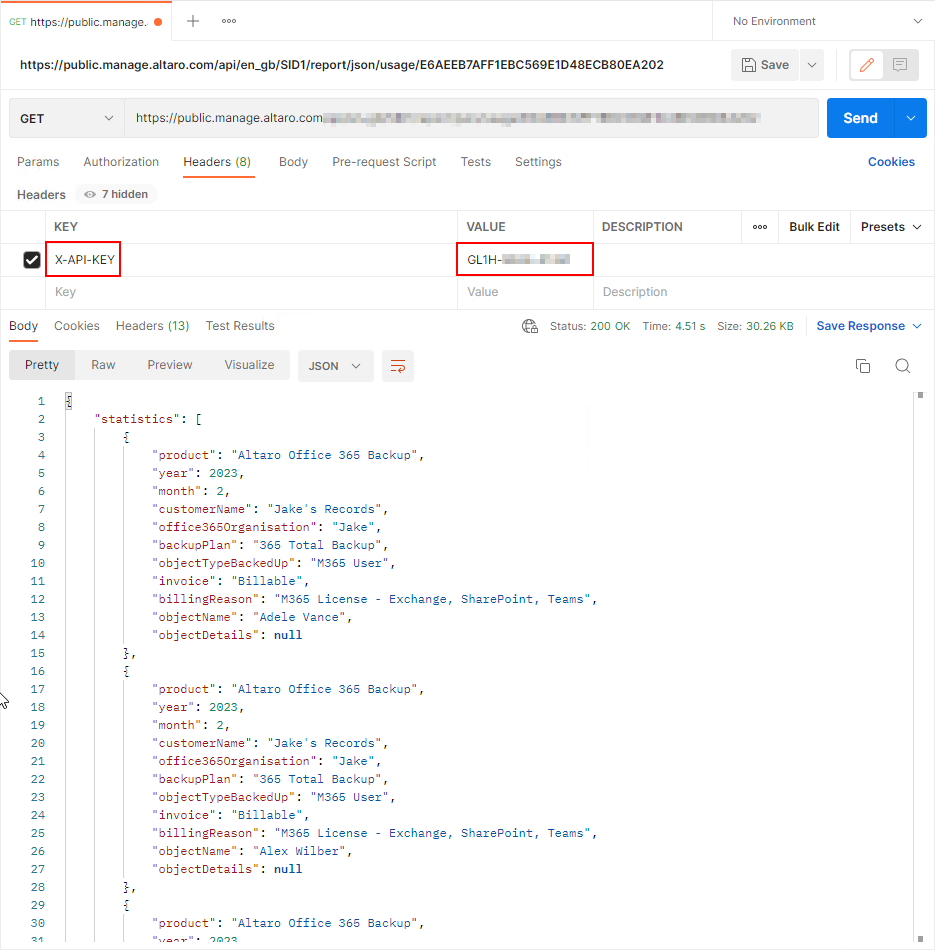Screen dimensions: 935x950
Task: Click Bulk Edit for headers
Action: (x=814, y=227)
